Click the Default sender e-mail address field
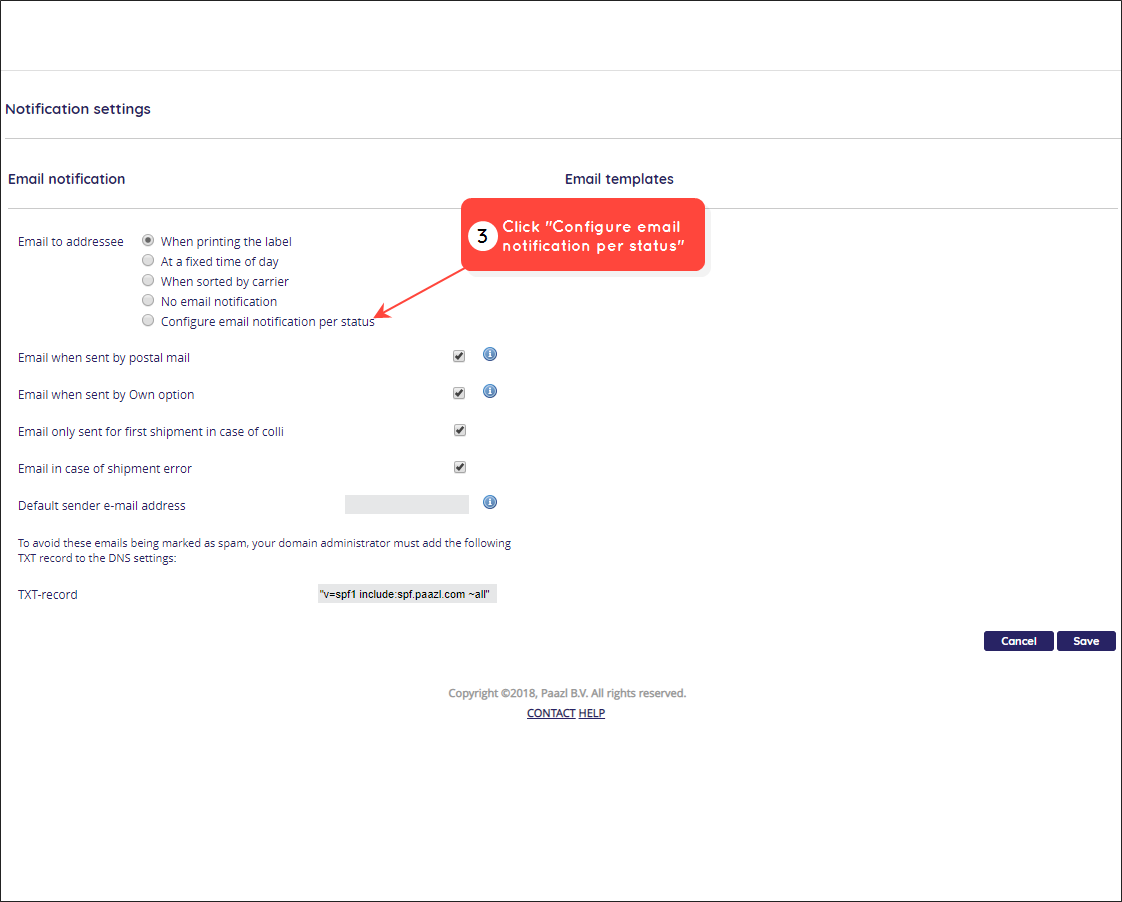1122x902 pixels. coord(406,504)
